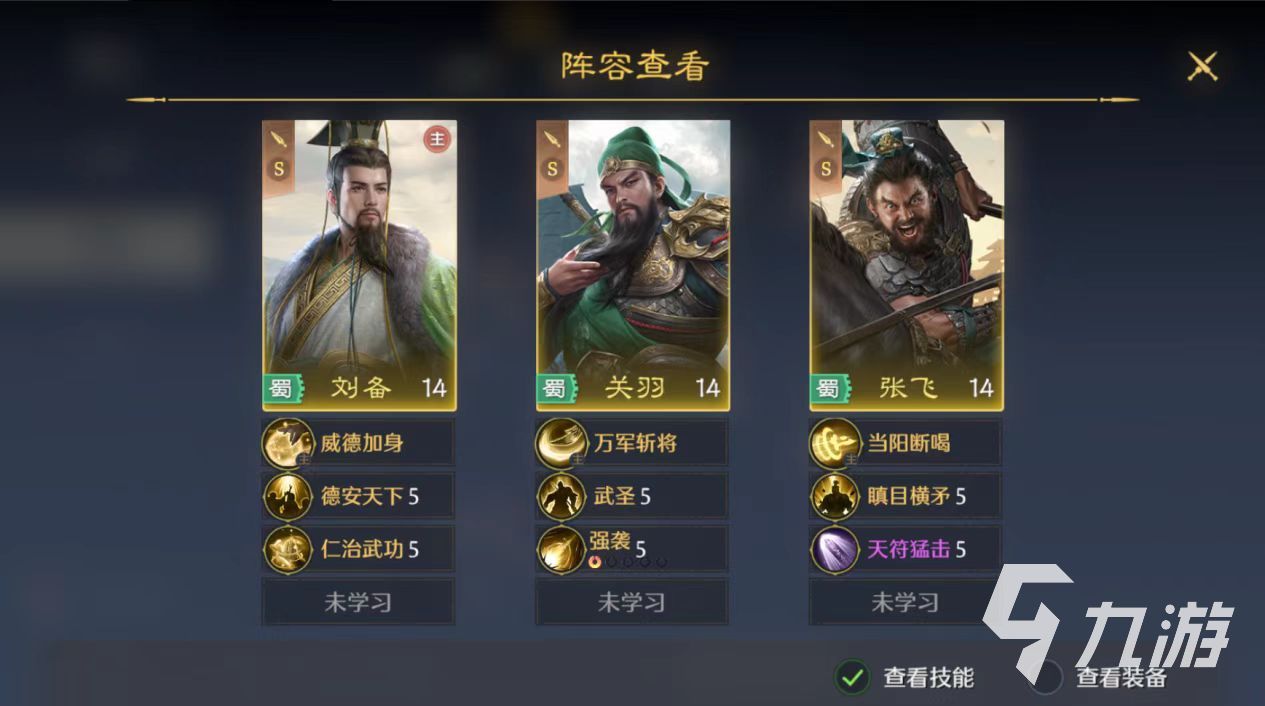Open the 关羽 hero card
Screen dimensions: 1265x706
[x=633, y=265]
